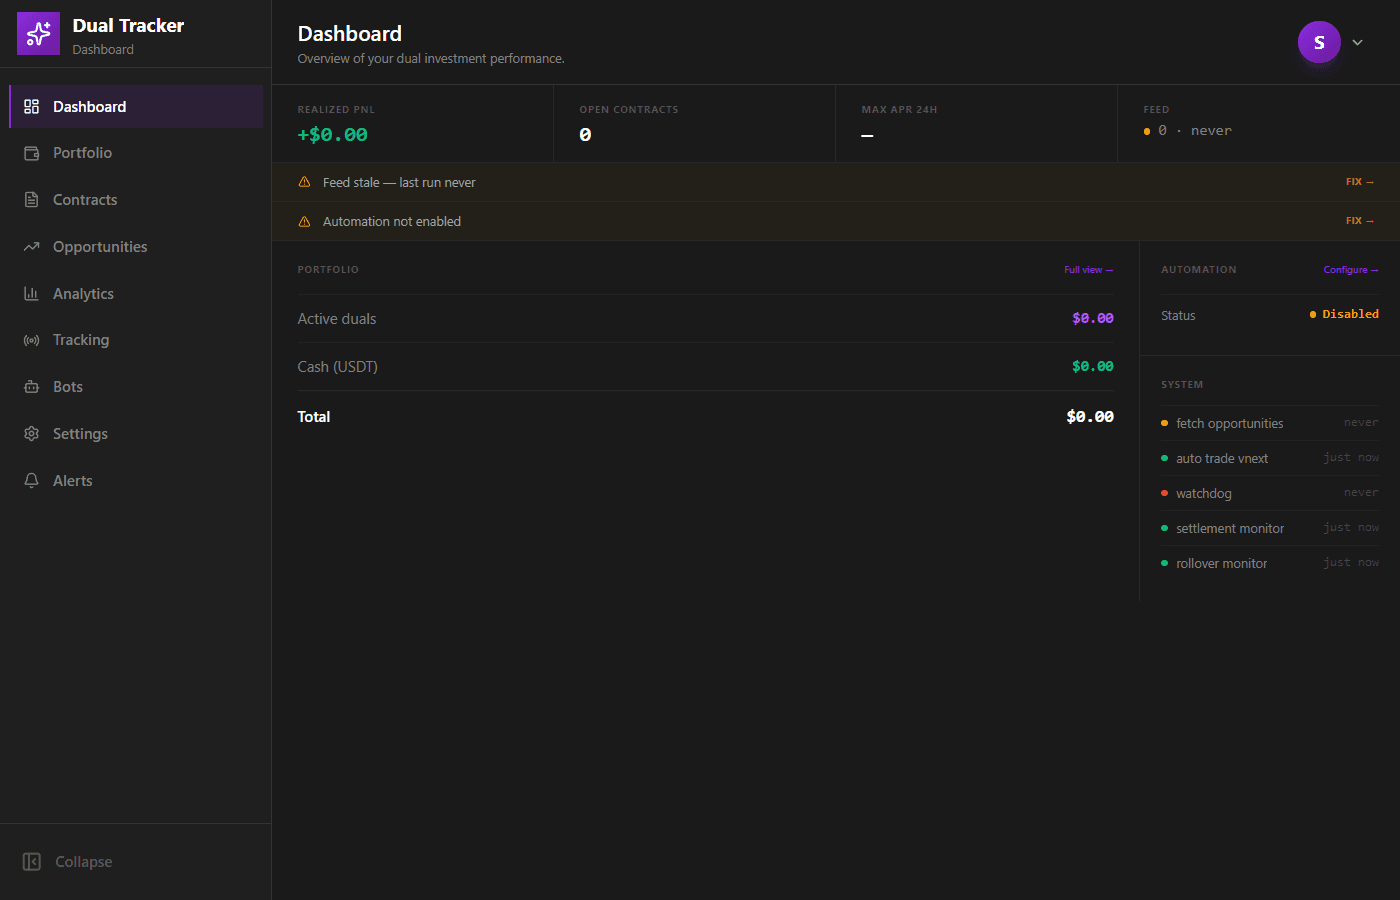The height and width of the screenshot is (900, 1400).
Task: Click the Disabled automation status text
Action: [1351, 314]
